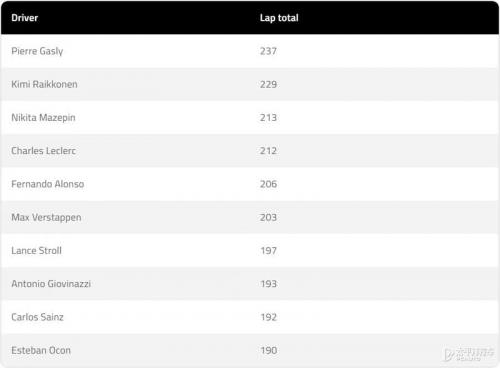
Task: Click Max Verstappen's lap total 203
Action: pos(268,218)
